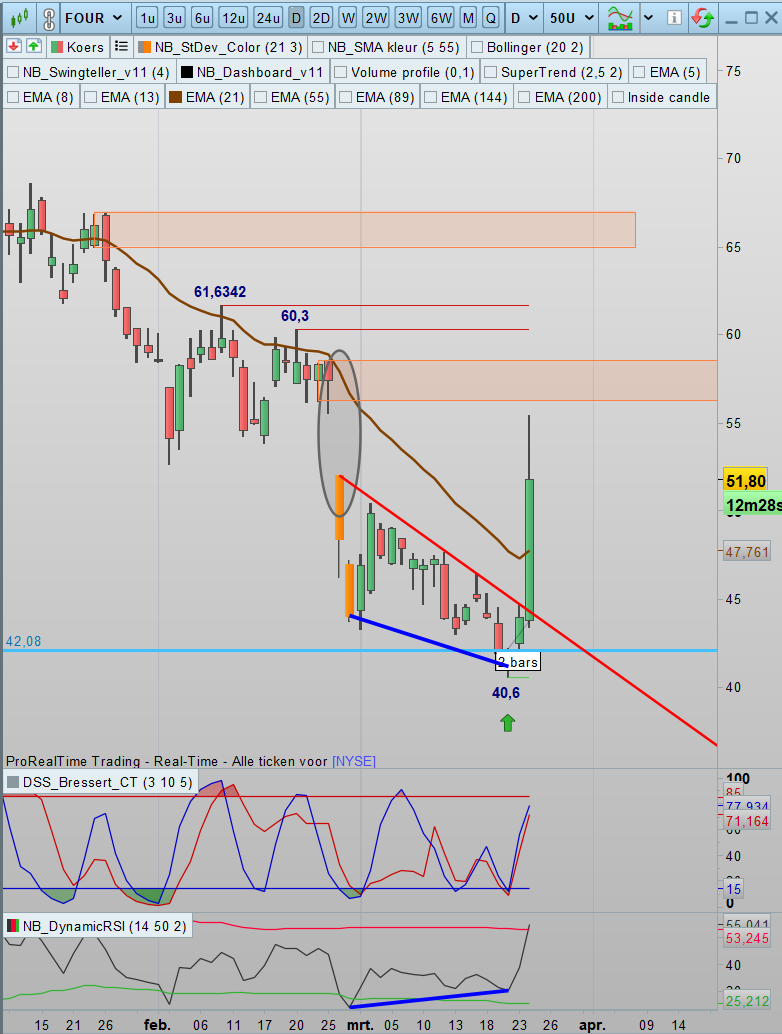Open the 50U units dropdown

[572, 18]
